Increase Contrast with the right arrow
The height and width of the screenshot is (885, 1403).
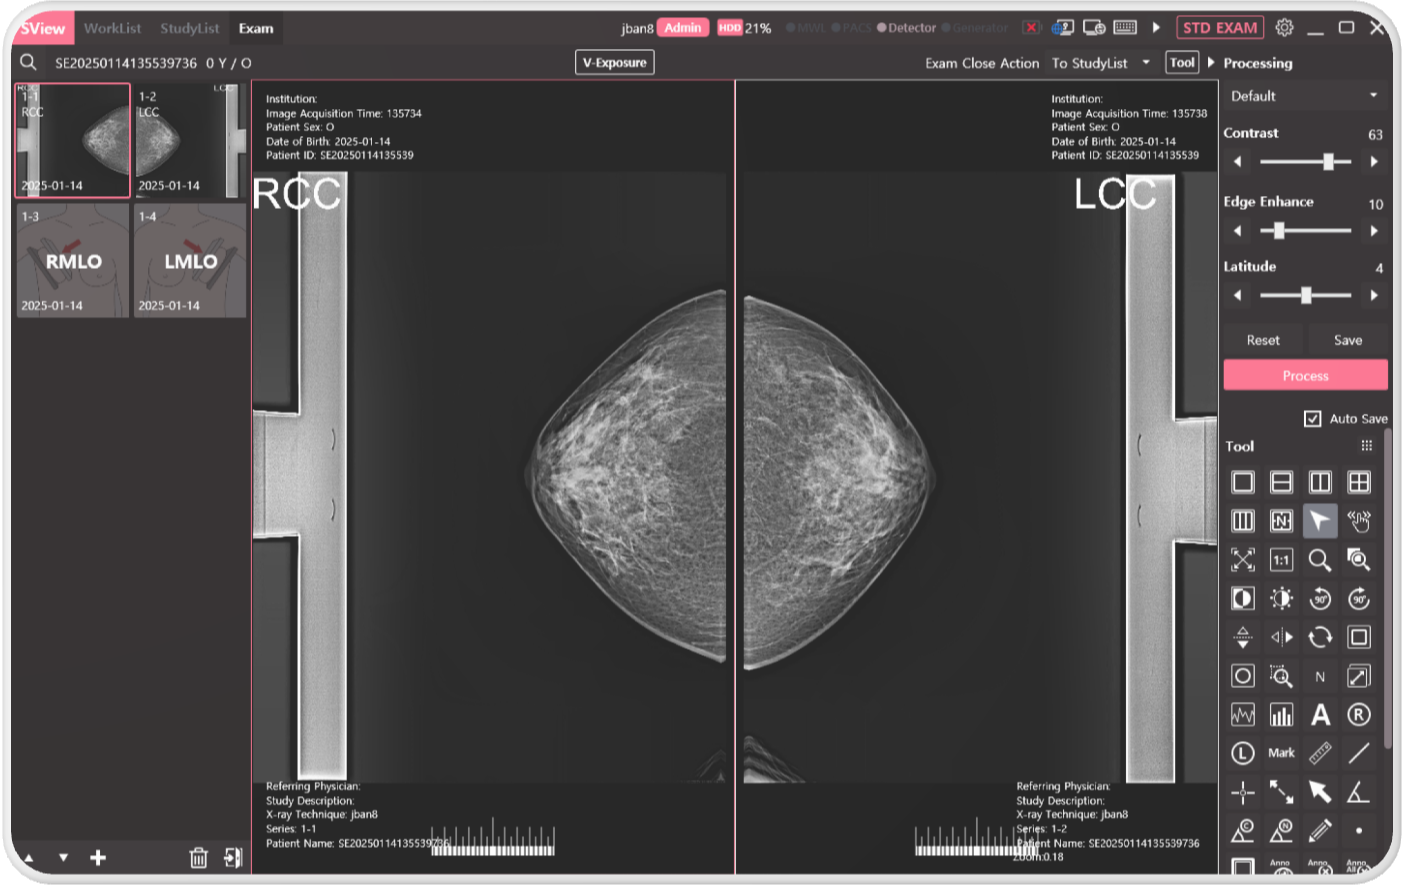(x=1374, y=161)
